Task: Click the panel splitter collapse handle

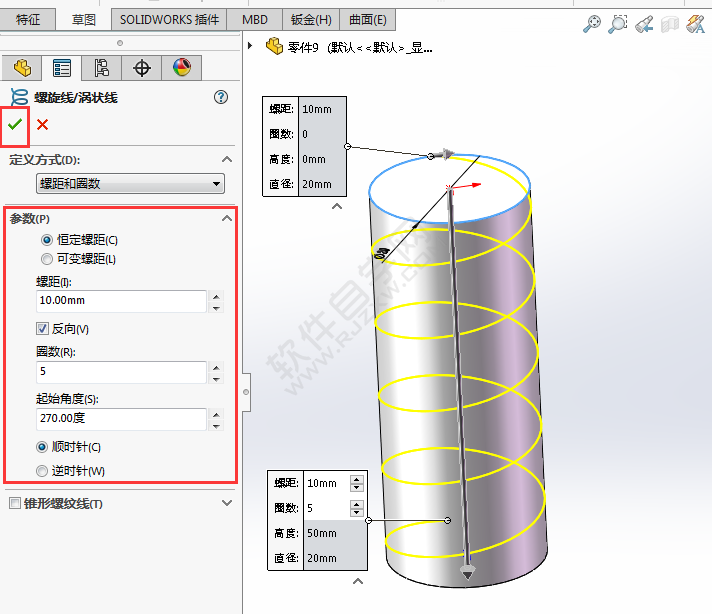Action: (246, 392)
